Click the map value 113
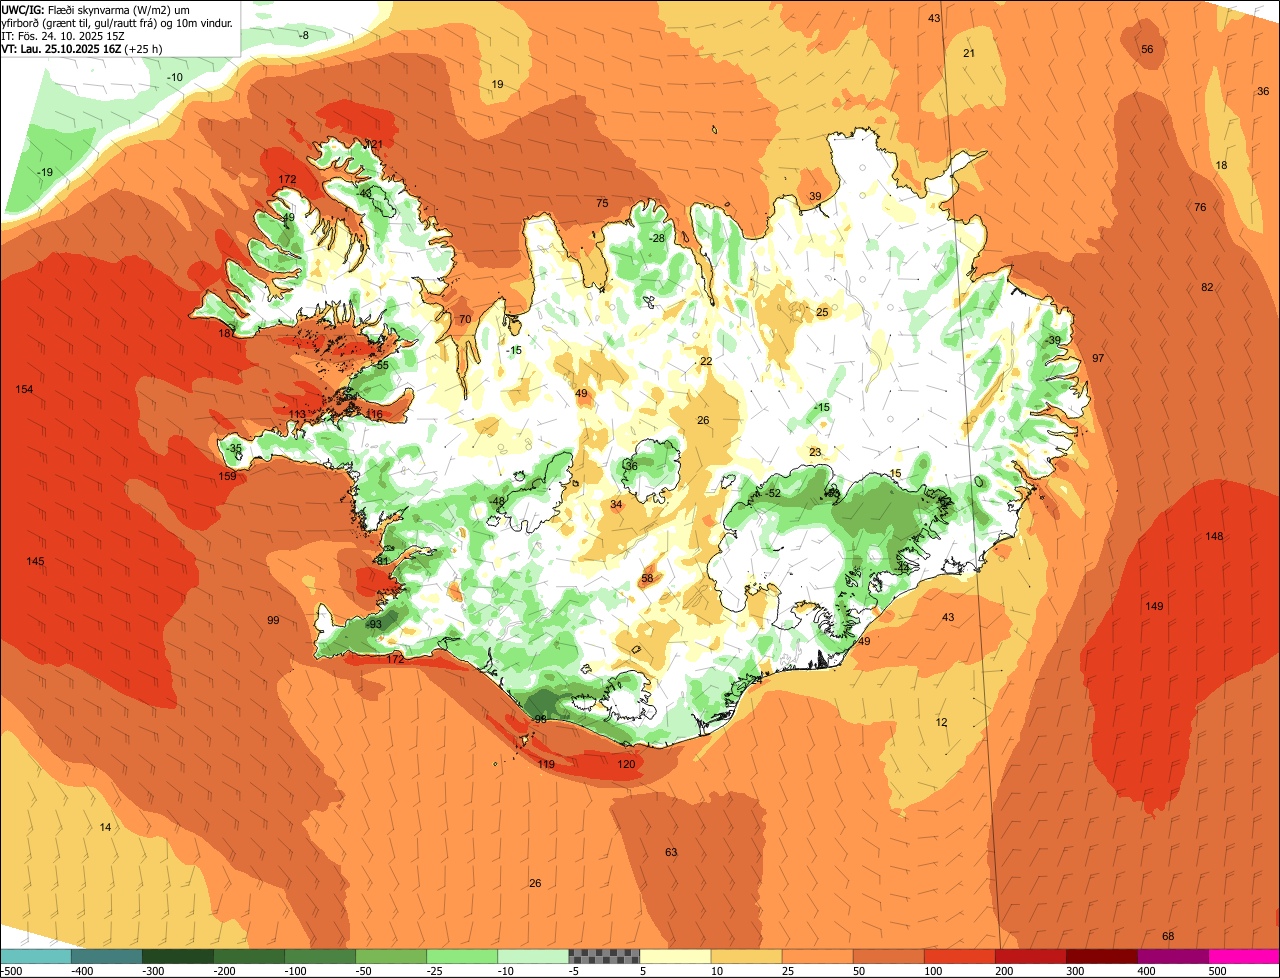The height and width of the screenshot is (978, 1280). click(297, 414)
